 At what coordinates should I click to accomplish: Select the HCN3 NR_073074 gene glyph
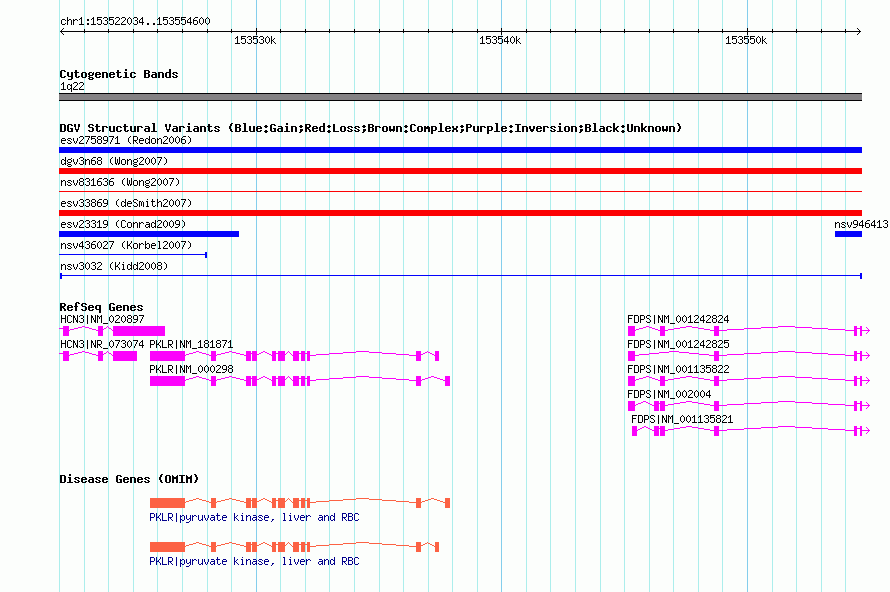[99, 356]
